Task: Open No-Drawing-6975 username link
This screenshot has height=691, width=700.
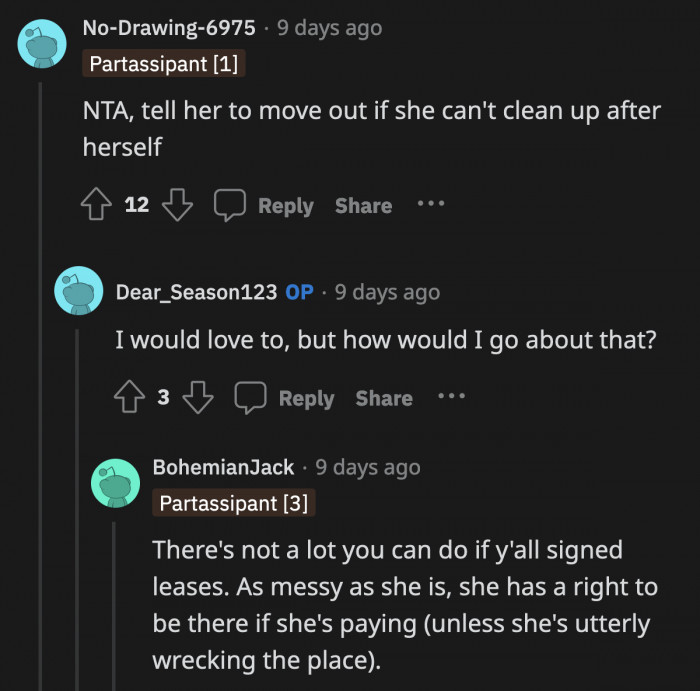Action: click(x=168, y=28)
